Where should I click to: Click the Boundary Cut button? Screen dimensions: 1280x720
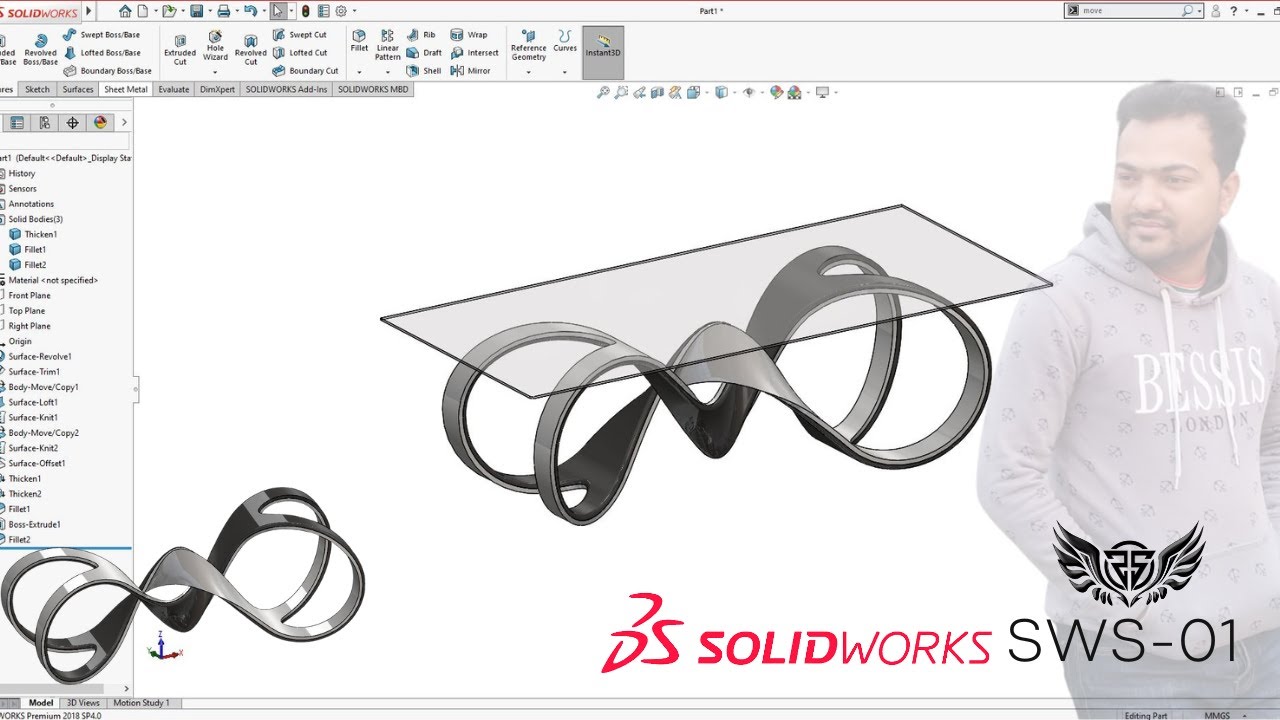pyautogui.click(x=305, y=71)
